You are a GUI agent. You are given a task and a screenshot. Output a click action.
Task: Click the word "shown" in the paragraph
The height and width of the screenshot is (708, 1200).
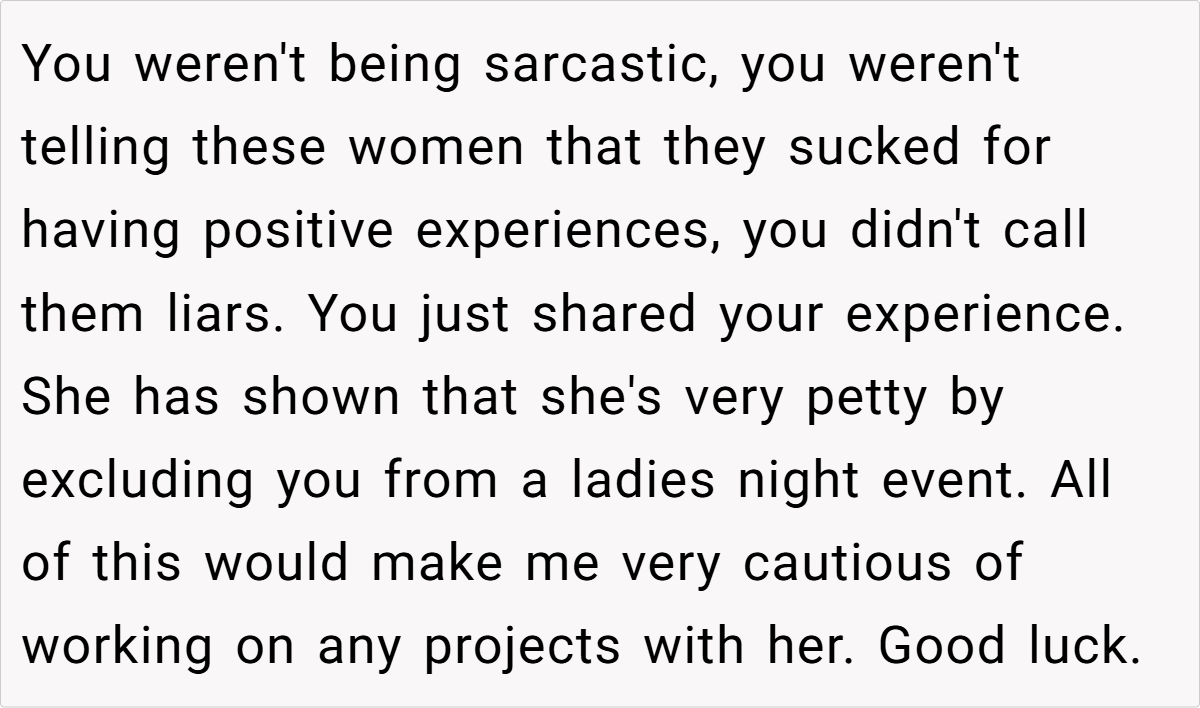[x=321, y=398]
